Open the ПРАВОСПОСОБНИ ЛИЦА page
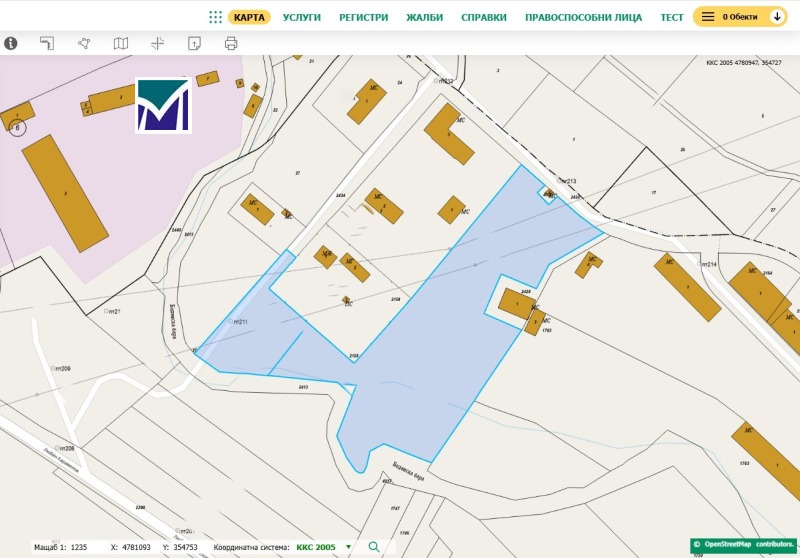This screenshot has height=558, width=800. 583,17
